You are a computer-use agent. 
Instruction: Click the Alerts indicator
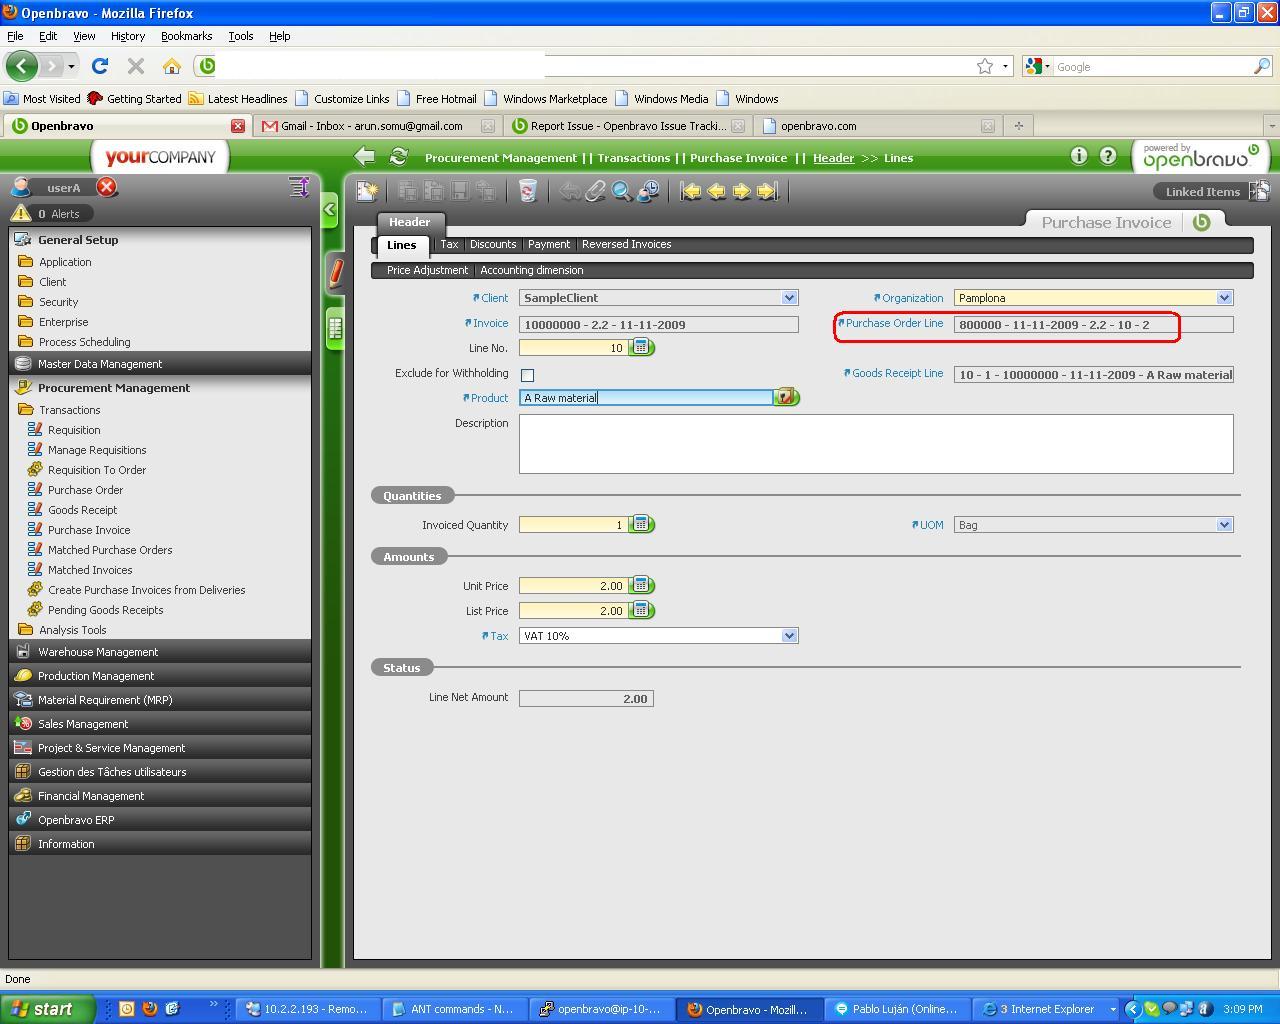click(52, 213)
